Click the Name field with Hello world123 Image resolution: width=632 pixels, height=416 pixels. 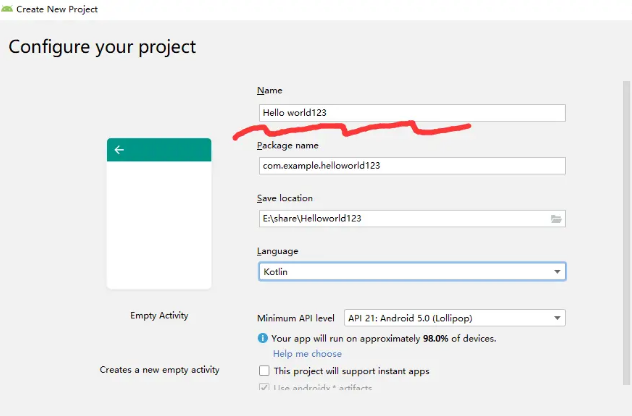(411, 113)
